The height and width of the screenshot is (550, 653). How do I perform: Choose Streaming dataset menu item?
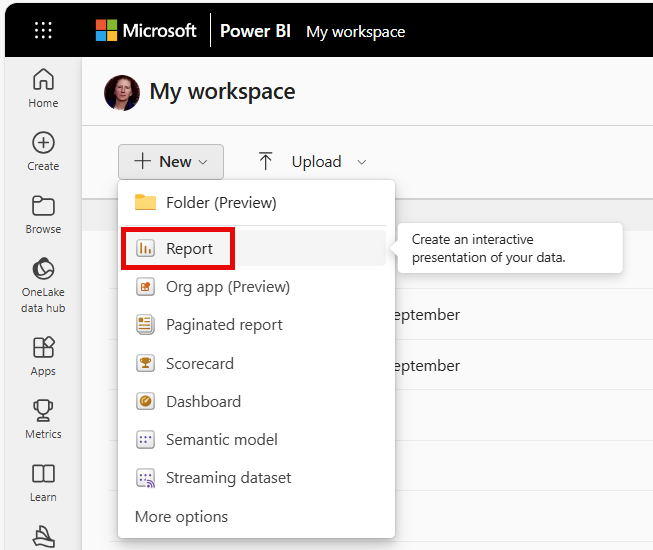(x=256, y=478)
